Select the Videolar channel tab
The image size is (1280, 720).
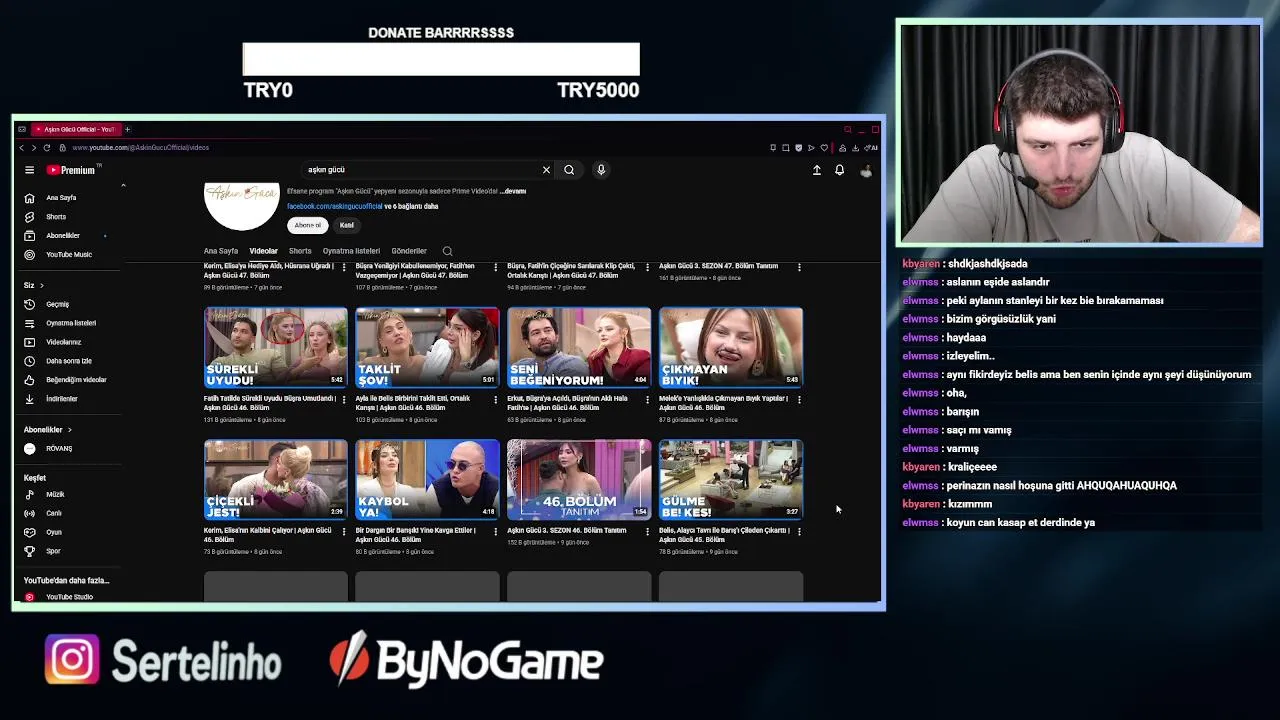(264, 251)
